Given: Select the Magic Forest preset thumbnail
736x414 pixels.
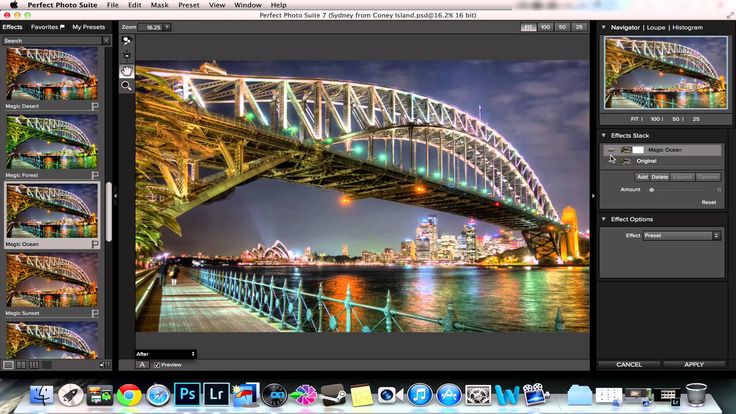Looking at the screenshot, I should click(52, 142).
